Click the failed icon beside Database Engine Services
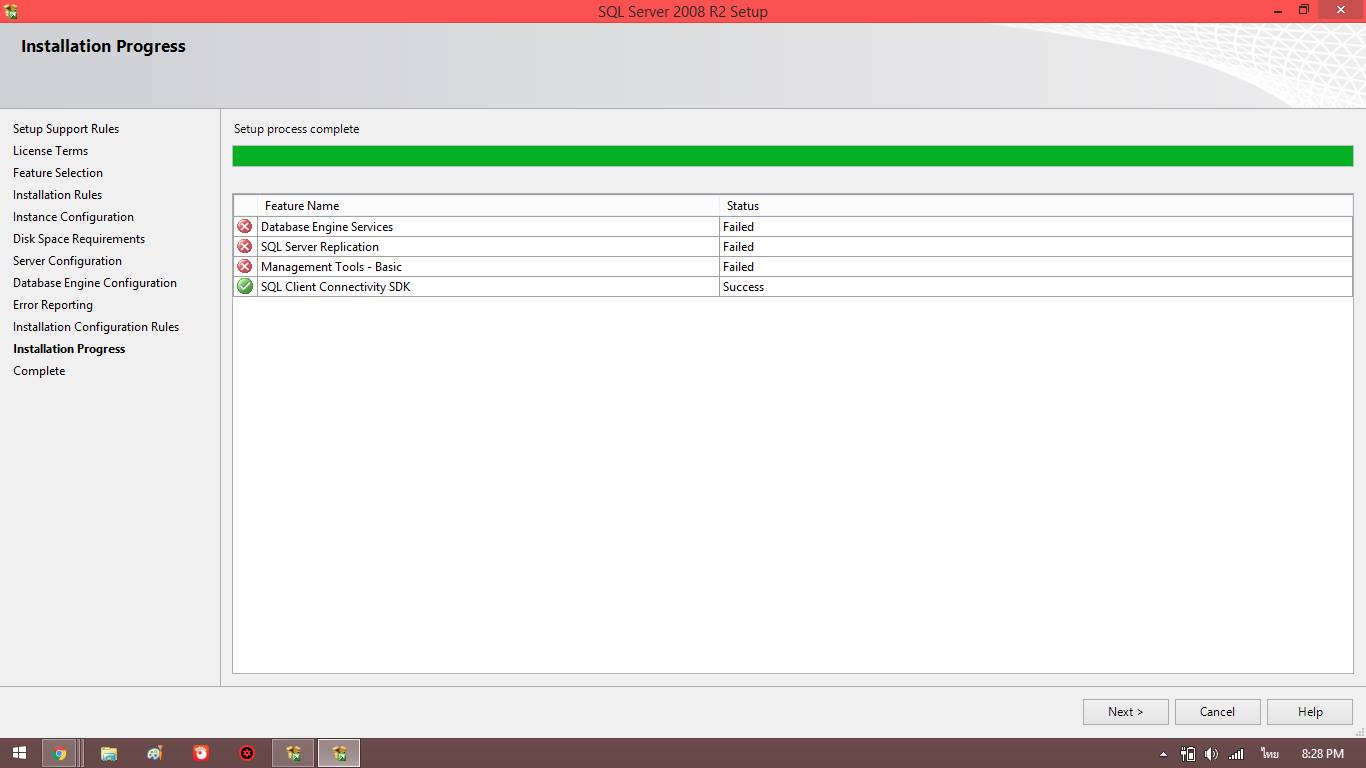 (245, 227)
